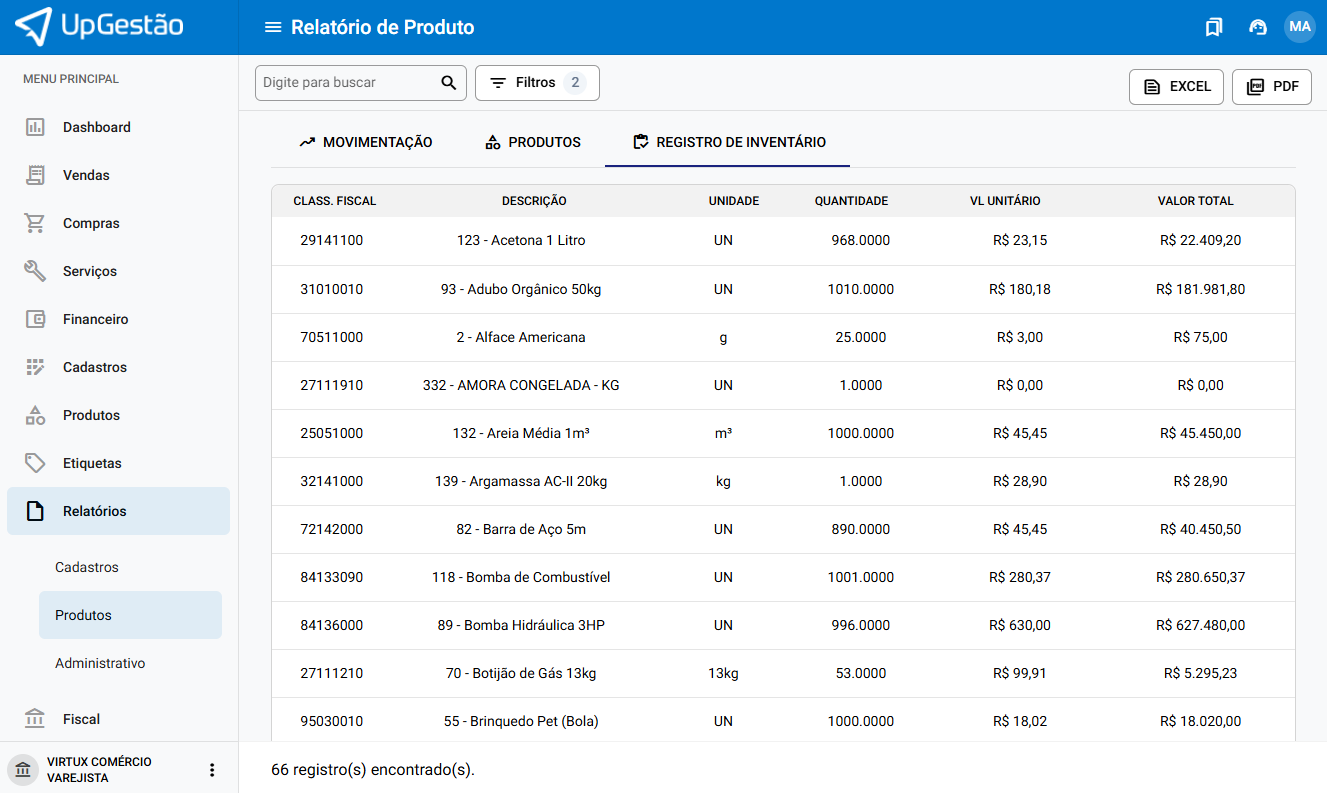Switch to the Produtos tab
Screen dimensions: 1327x793
click(x=533, y=142)
